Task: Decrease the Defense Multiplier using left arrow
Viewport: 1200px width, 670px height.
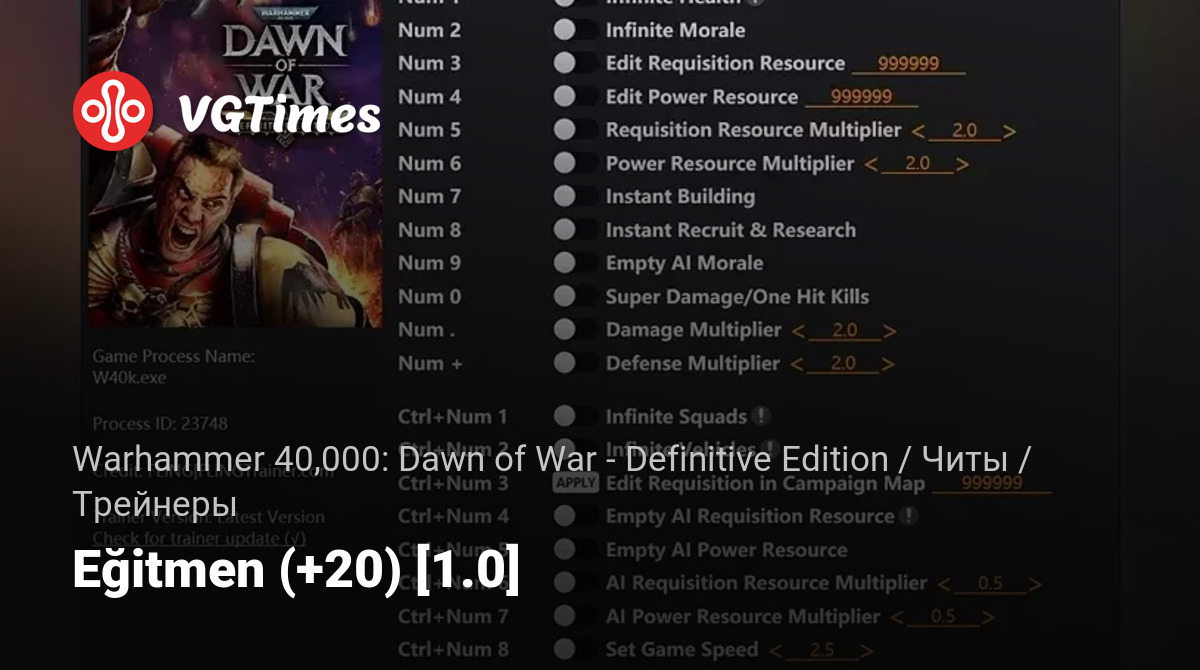Action: [797, 365]
